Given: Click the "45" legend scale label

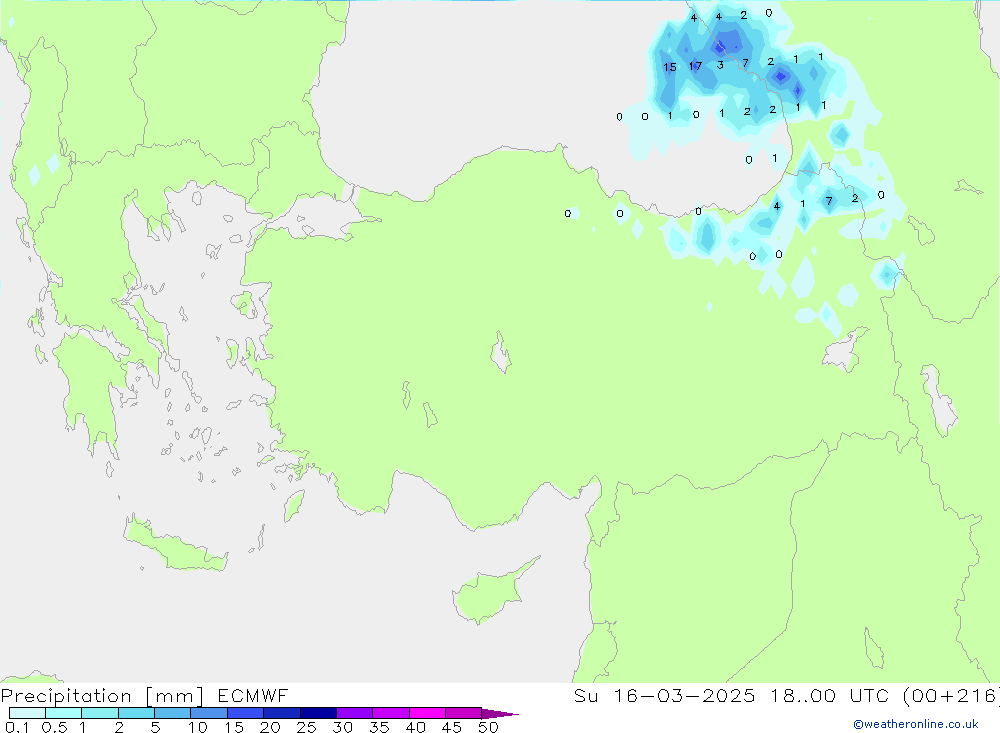Looking at the screenshot, I should (x=452, y=727).
